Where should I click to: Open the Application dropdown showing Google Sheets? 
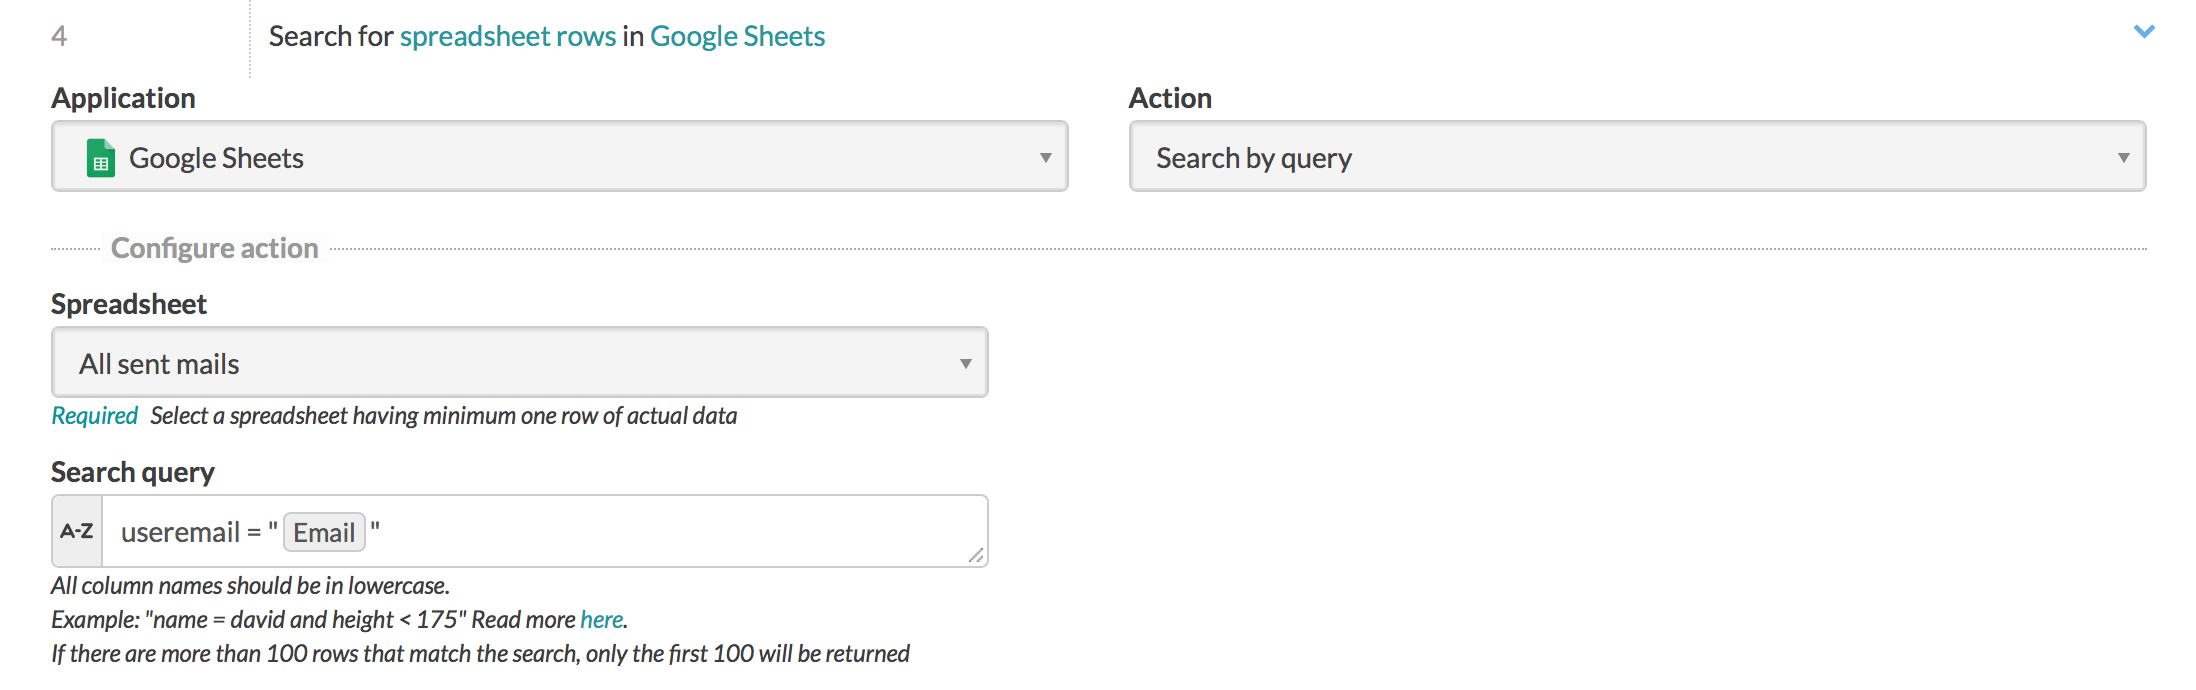click(559, 156)
